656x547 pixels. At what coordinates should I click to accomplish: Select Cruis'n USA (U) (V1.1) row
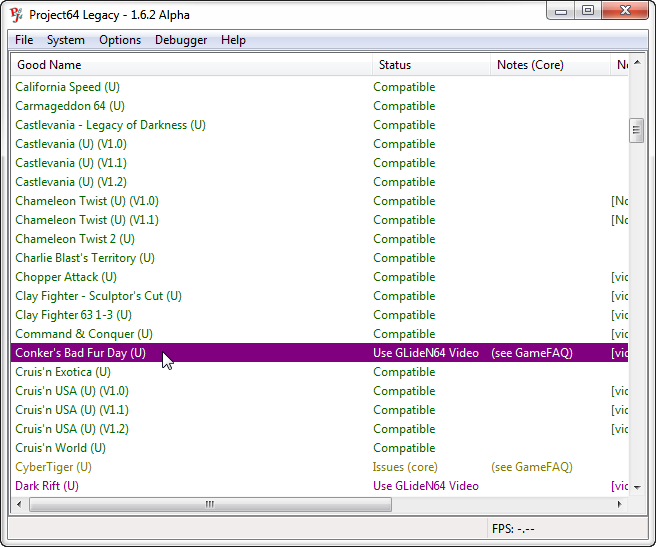[320, 410]
